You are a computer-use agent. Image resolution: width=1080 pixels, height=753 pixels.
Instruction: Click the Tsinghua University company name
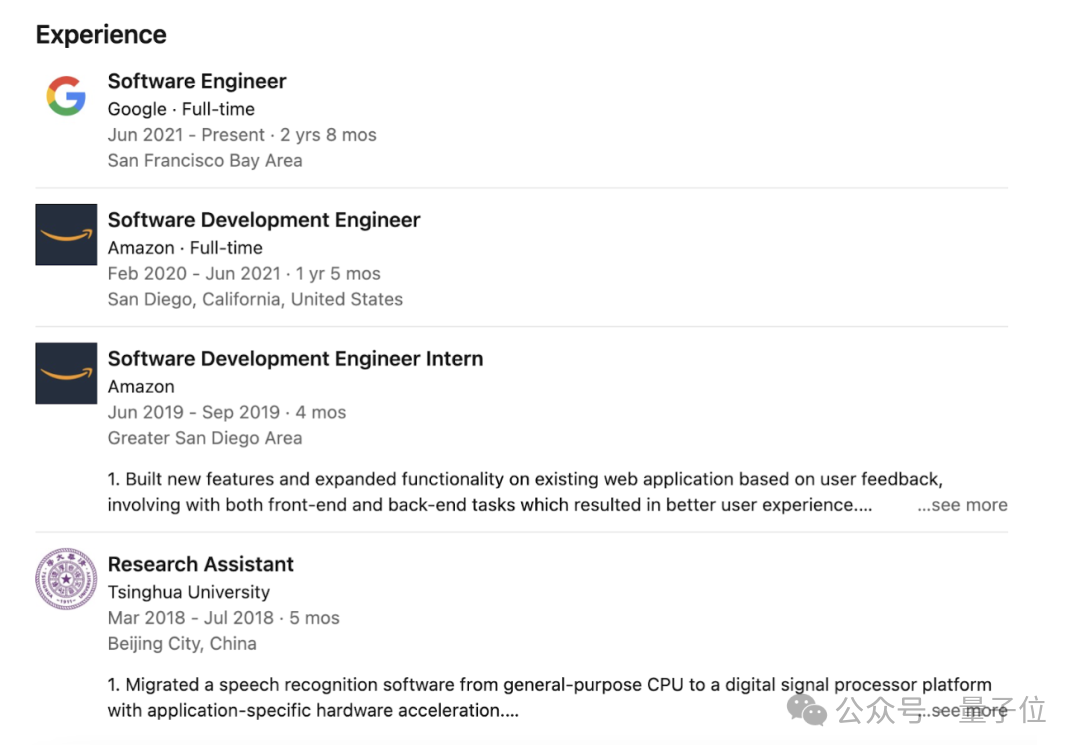[x=189, y=592]
